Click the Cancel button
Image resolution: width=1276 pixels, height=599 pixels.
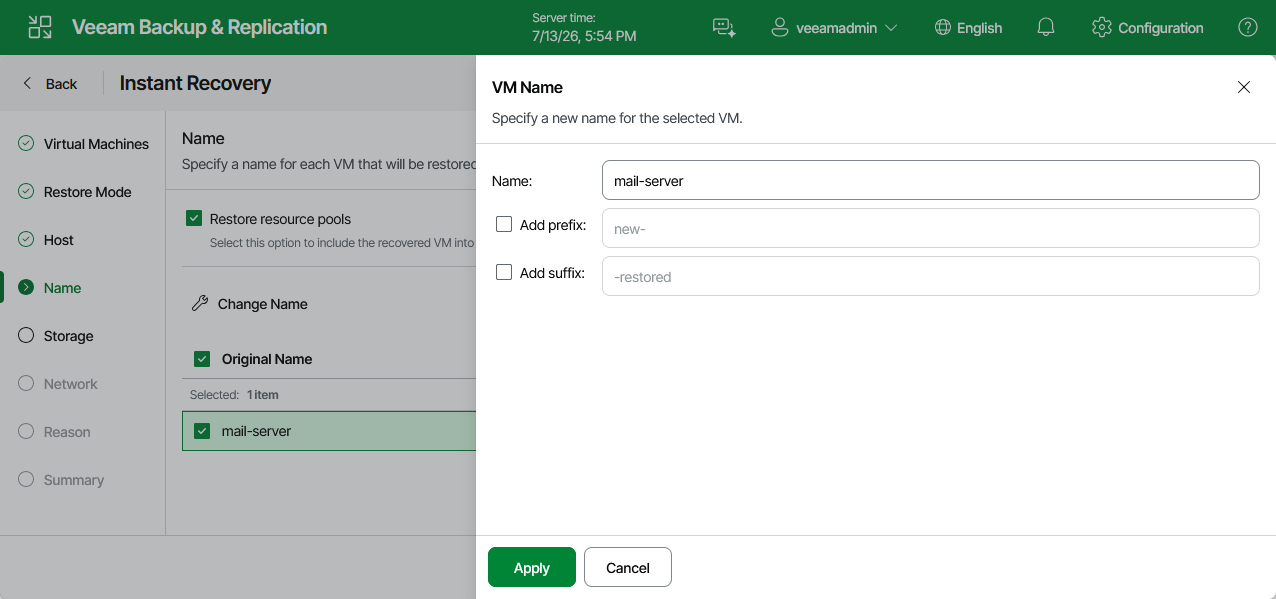pyautogui.click(x=628, y=567)
